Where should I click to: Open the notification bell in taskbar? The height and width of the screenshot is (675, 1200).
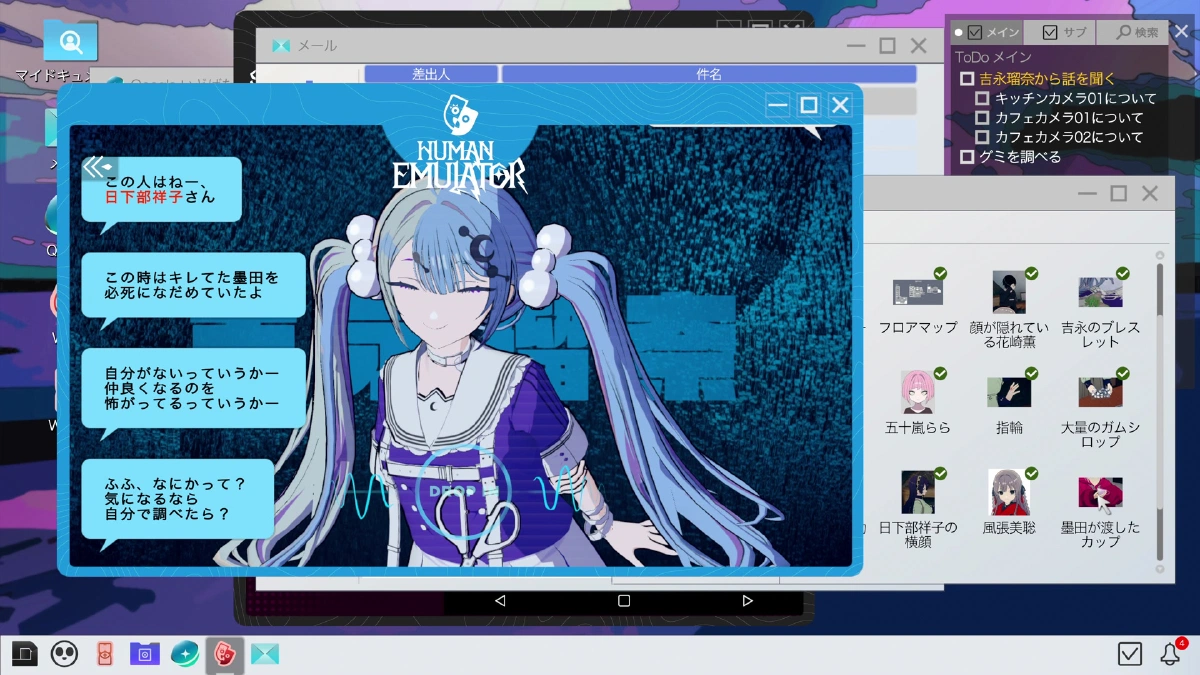(1170, 654)
